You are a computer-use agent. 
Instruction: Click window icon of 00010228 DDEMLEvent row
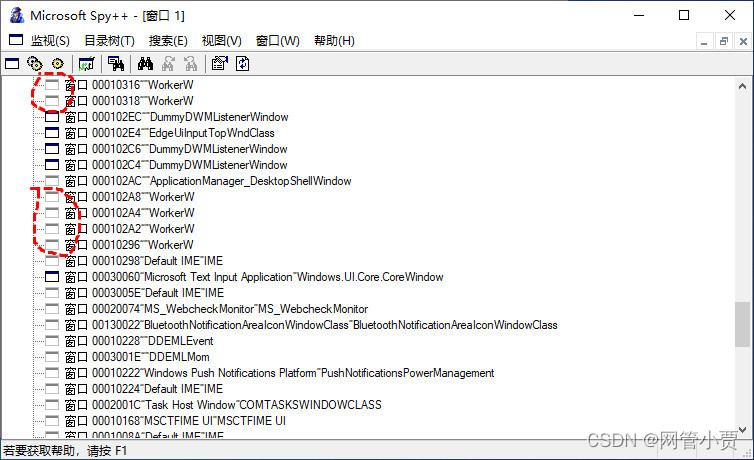click(52, 341)
